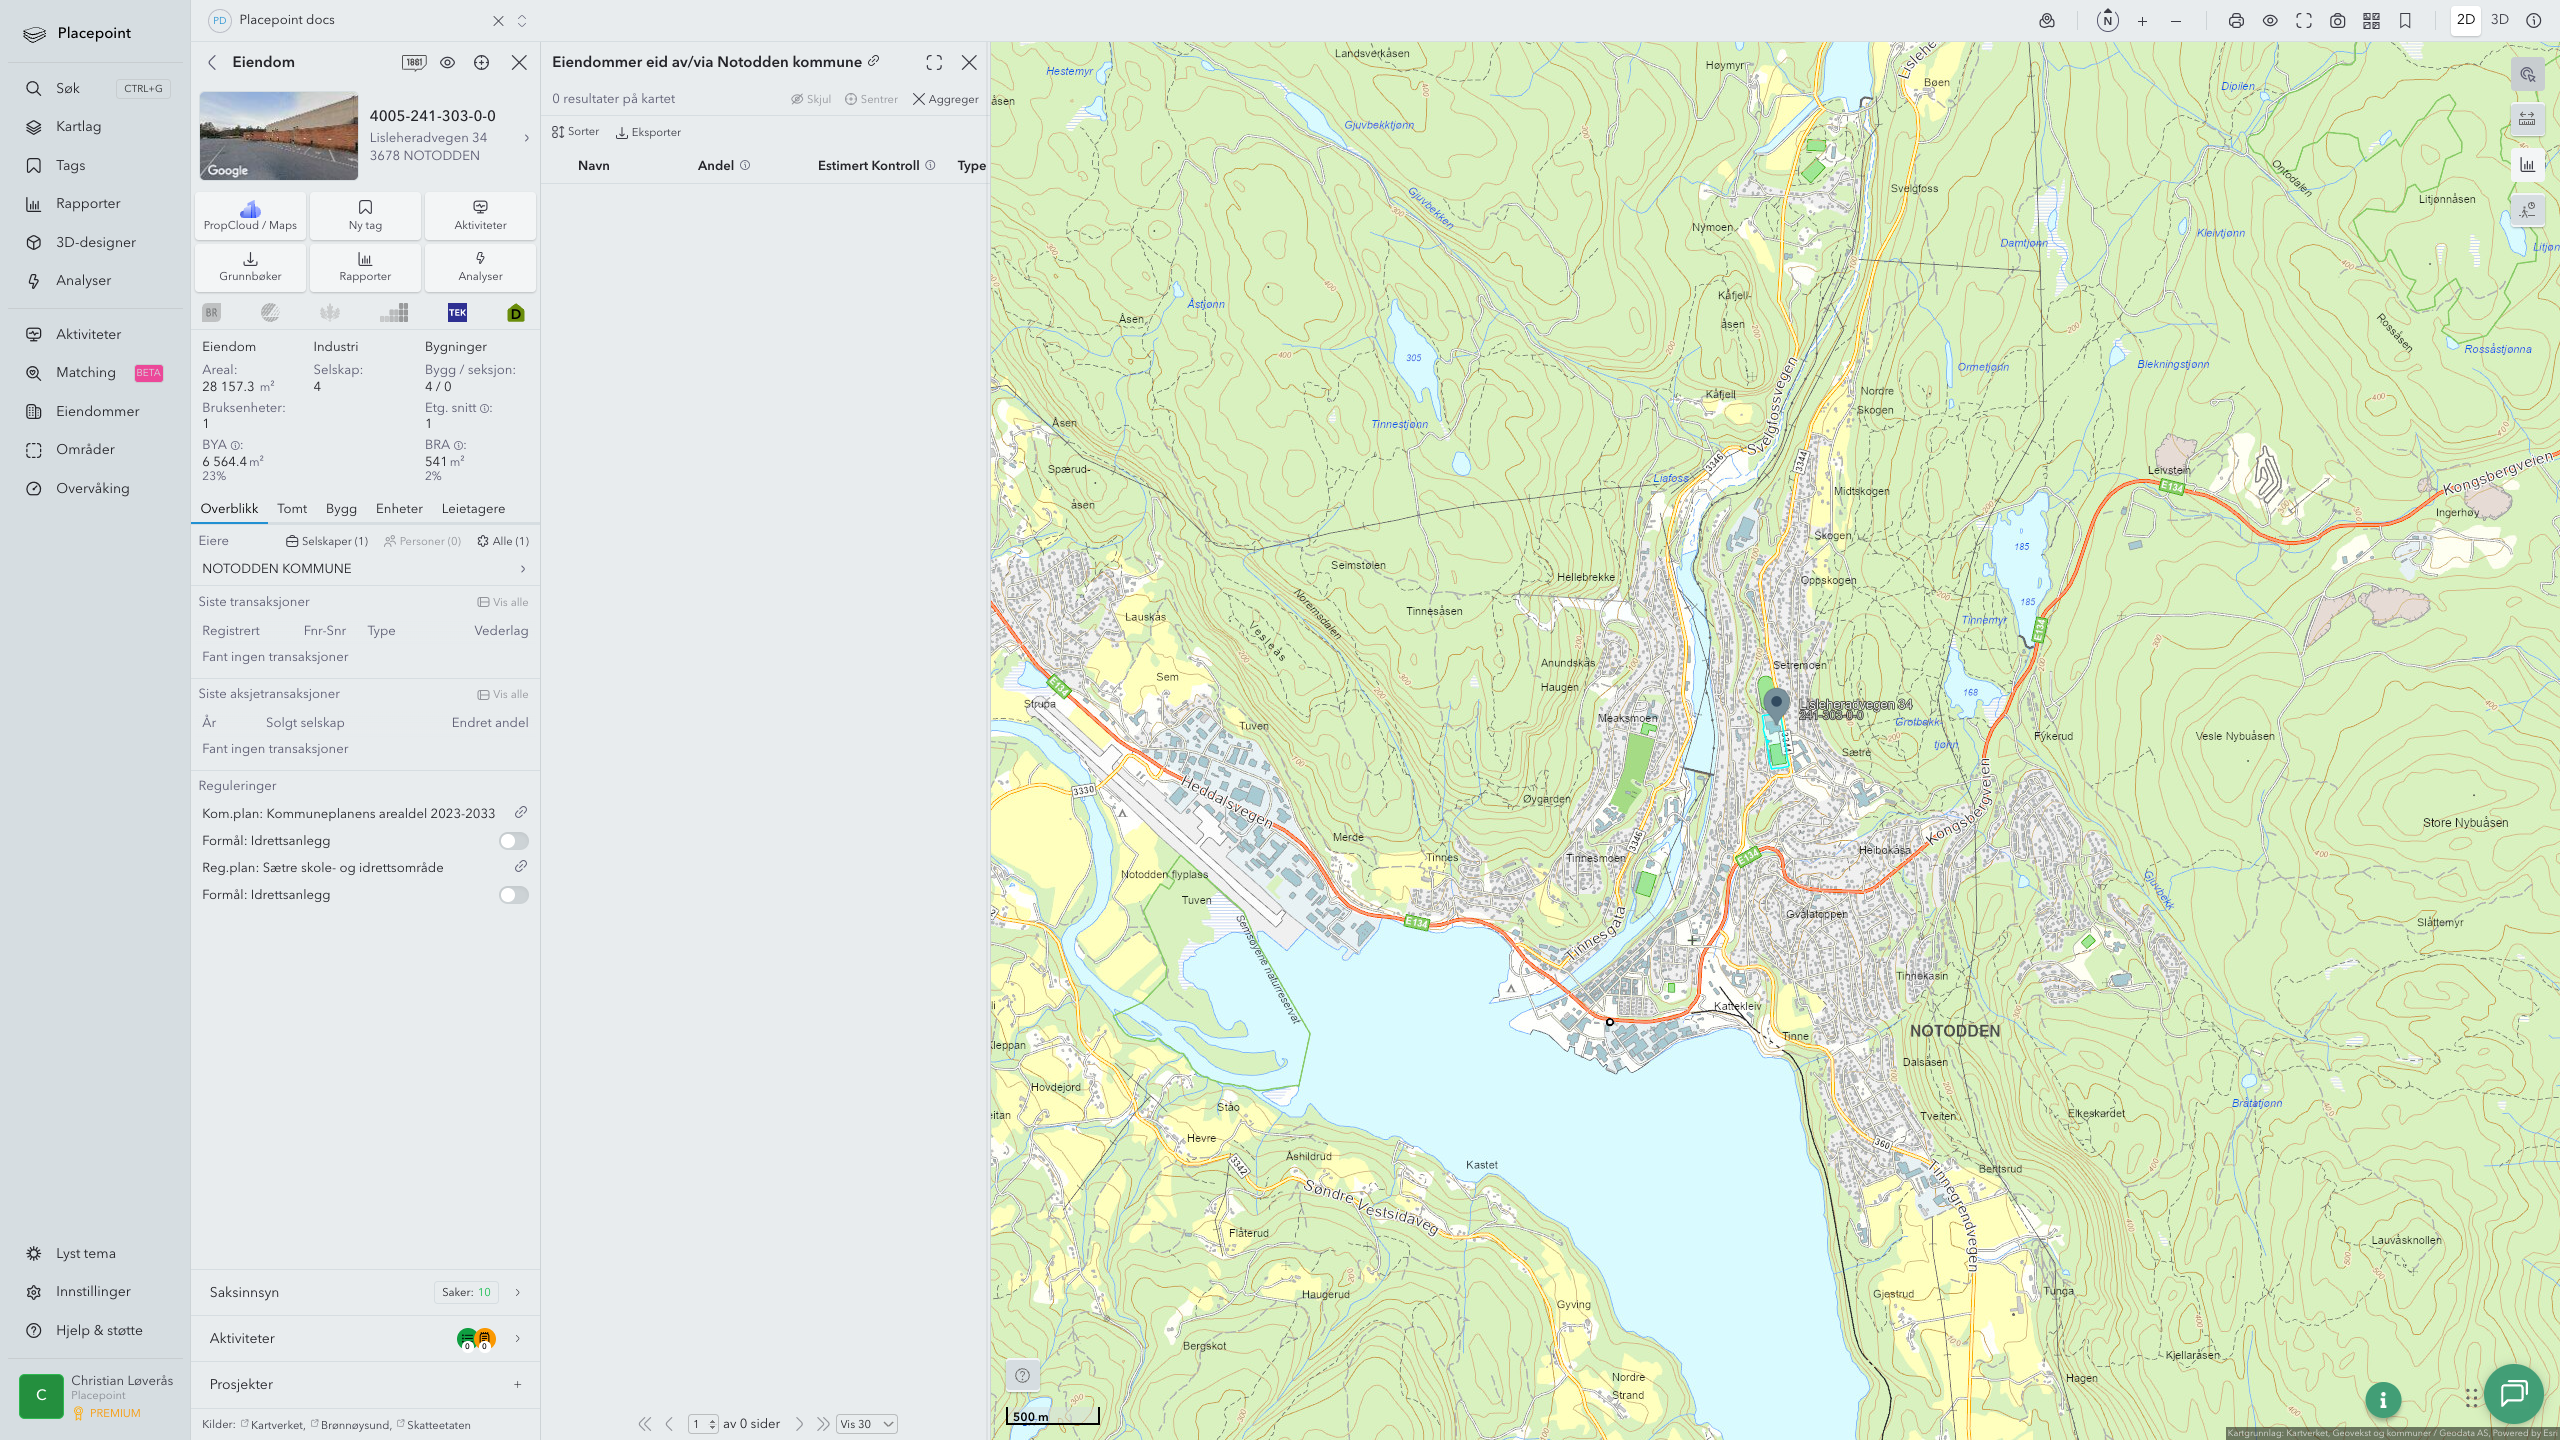Open Aktiviteter quick action button
The width and height of the screenshot is (2560, 1440).
(480, 215)
